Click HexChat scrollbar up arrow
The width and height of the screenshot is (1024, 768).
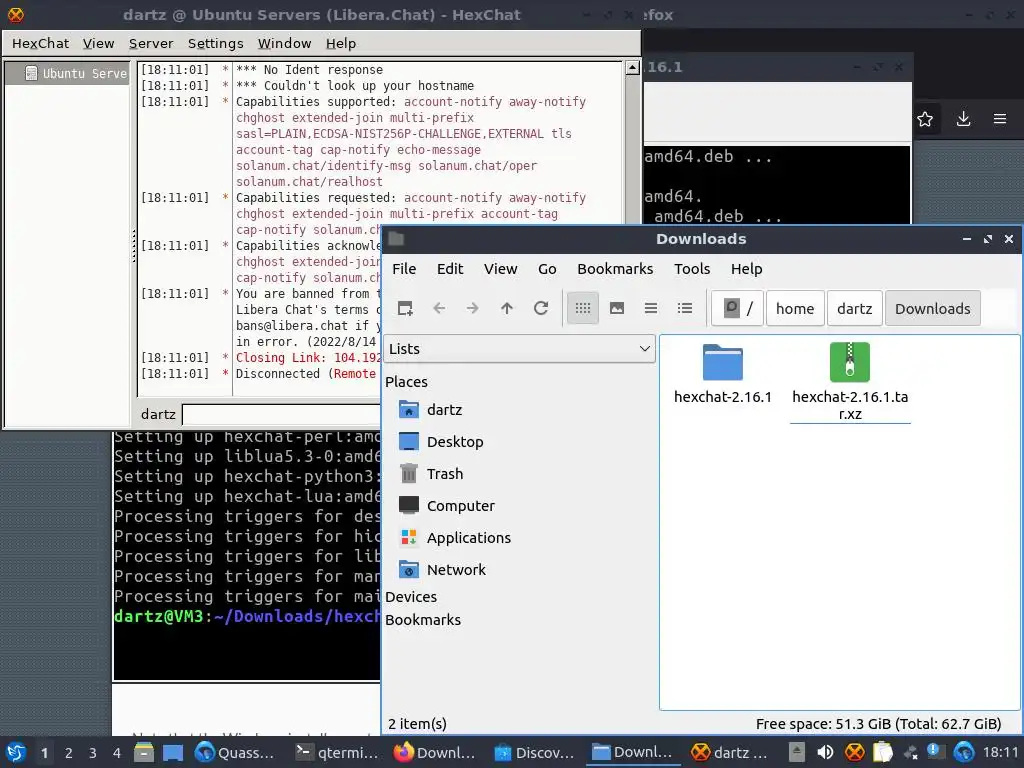632,67
